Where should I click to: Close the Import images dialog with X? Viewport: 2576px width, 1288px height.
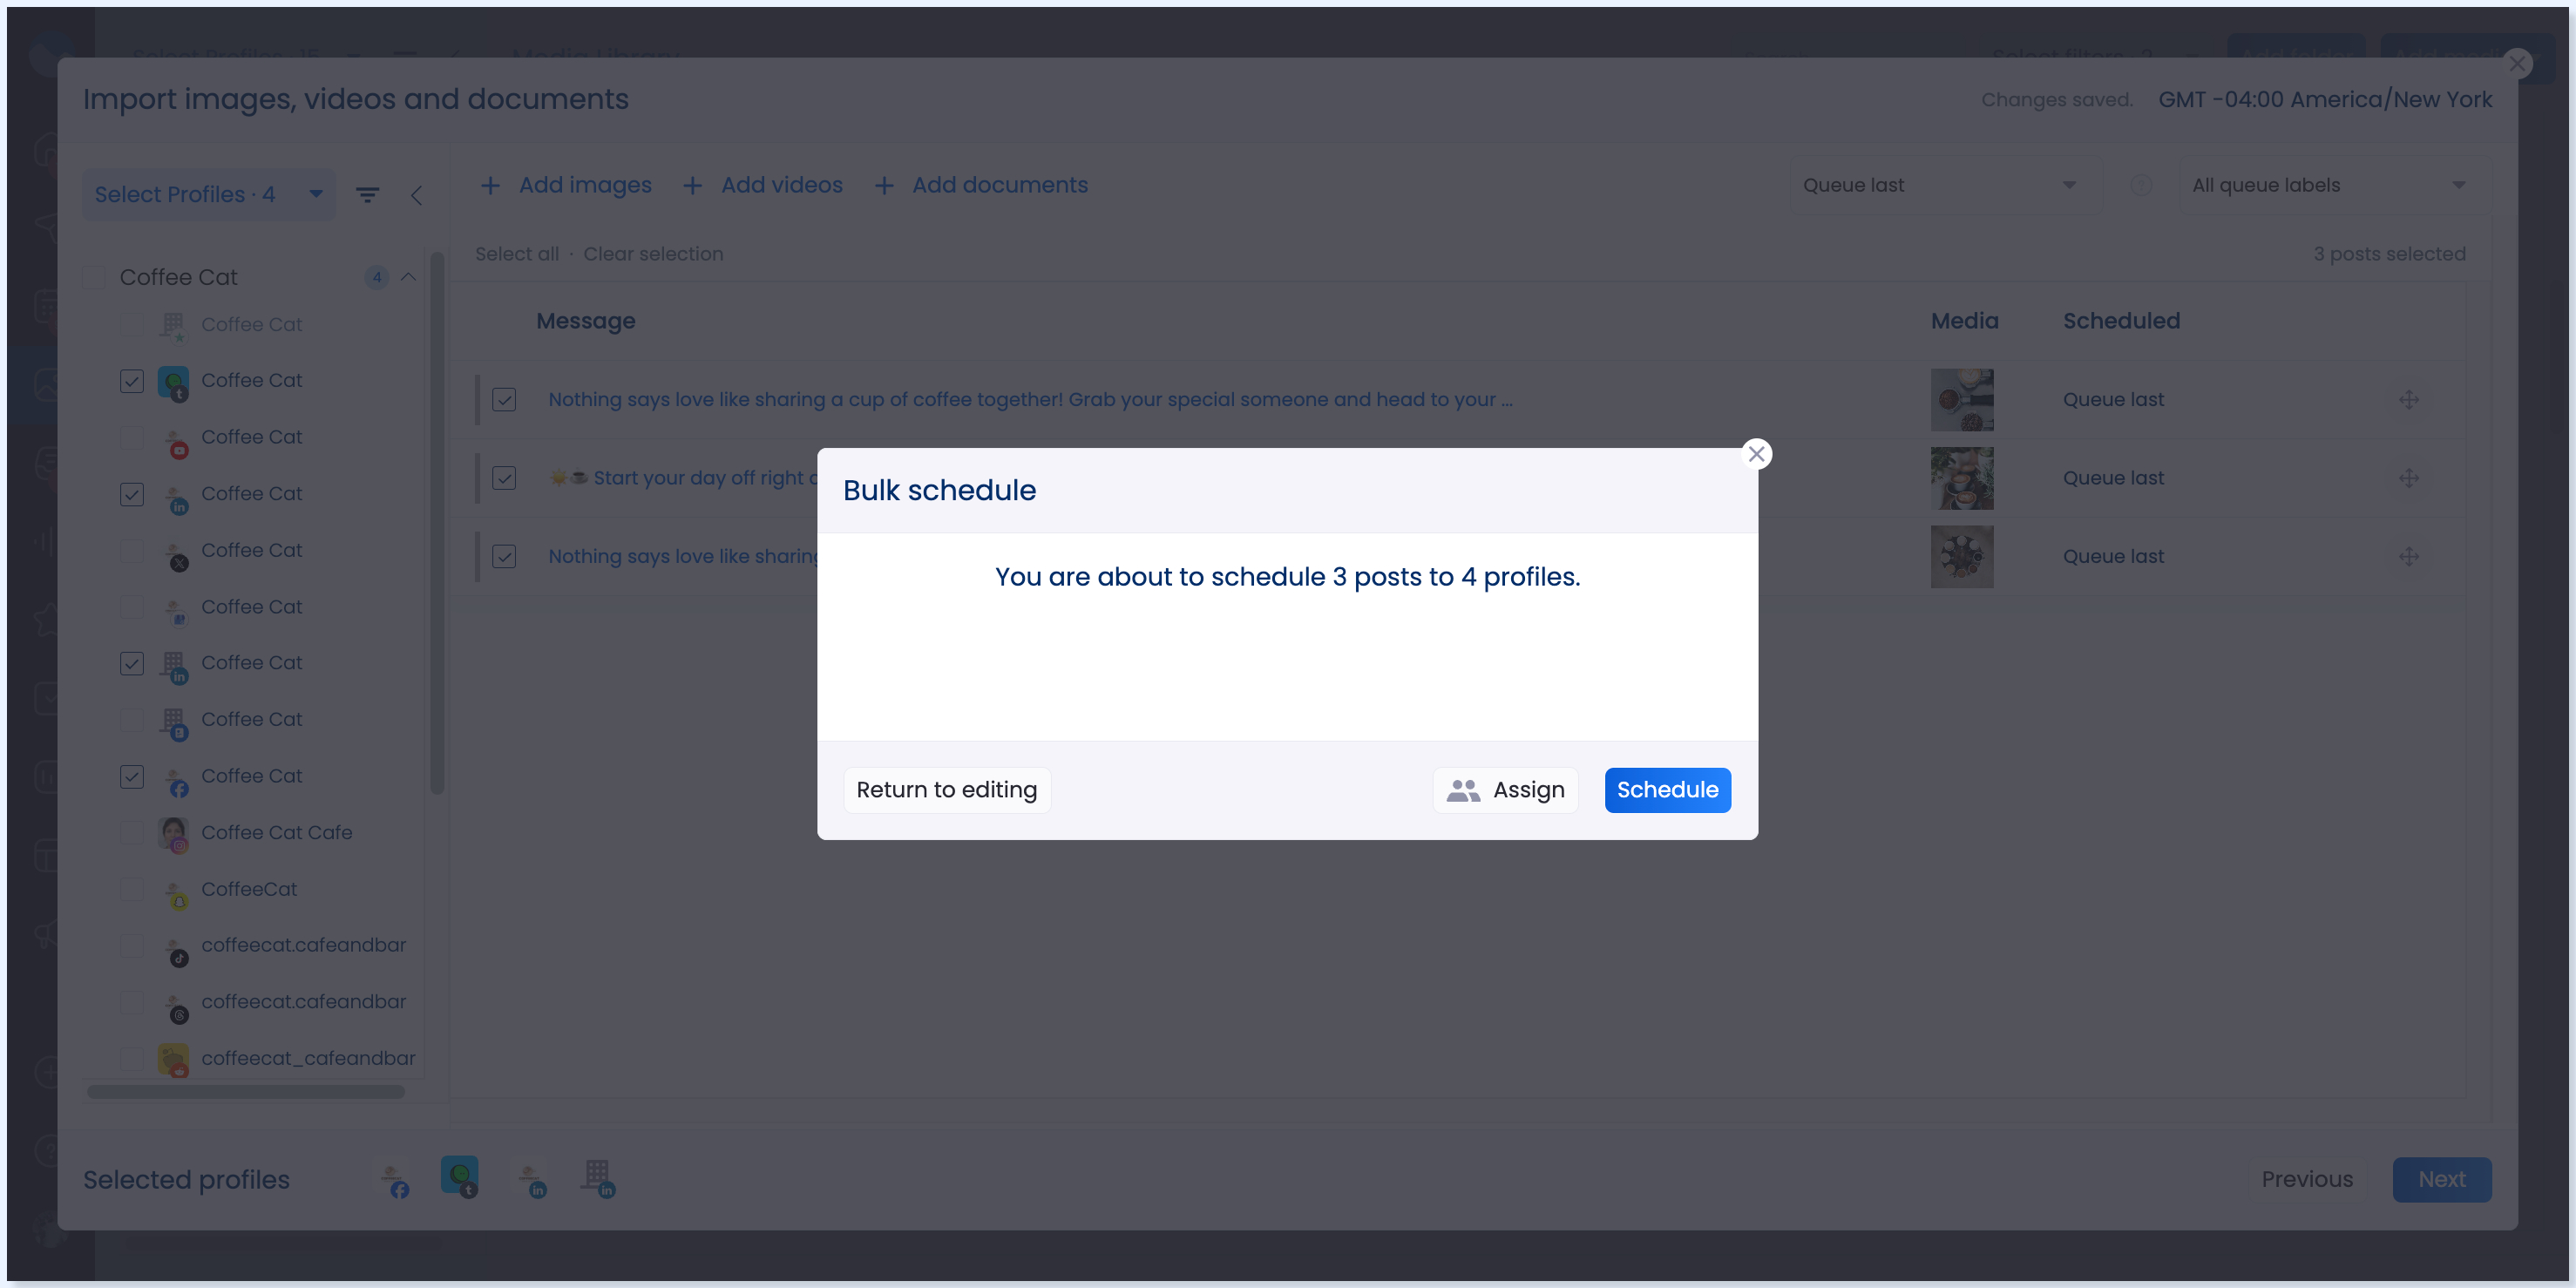pos(2517,64)
